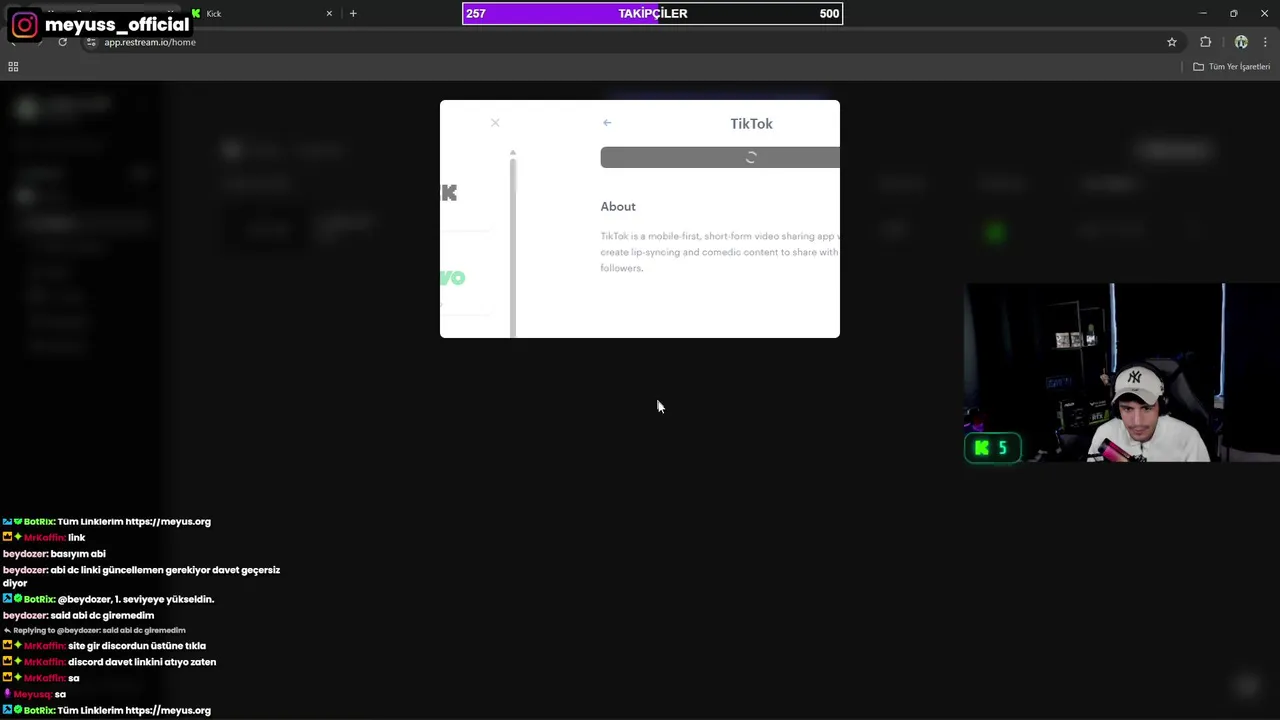Image resolution: width=1280 pixels, height=720 pixels.
Task: Open the browser profile avatar
Action: pyautogui.click(x=1241, y=42)
